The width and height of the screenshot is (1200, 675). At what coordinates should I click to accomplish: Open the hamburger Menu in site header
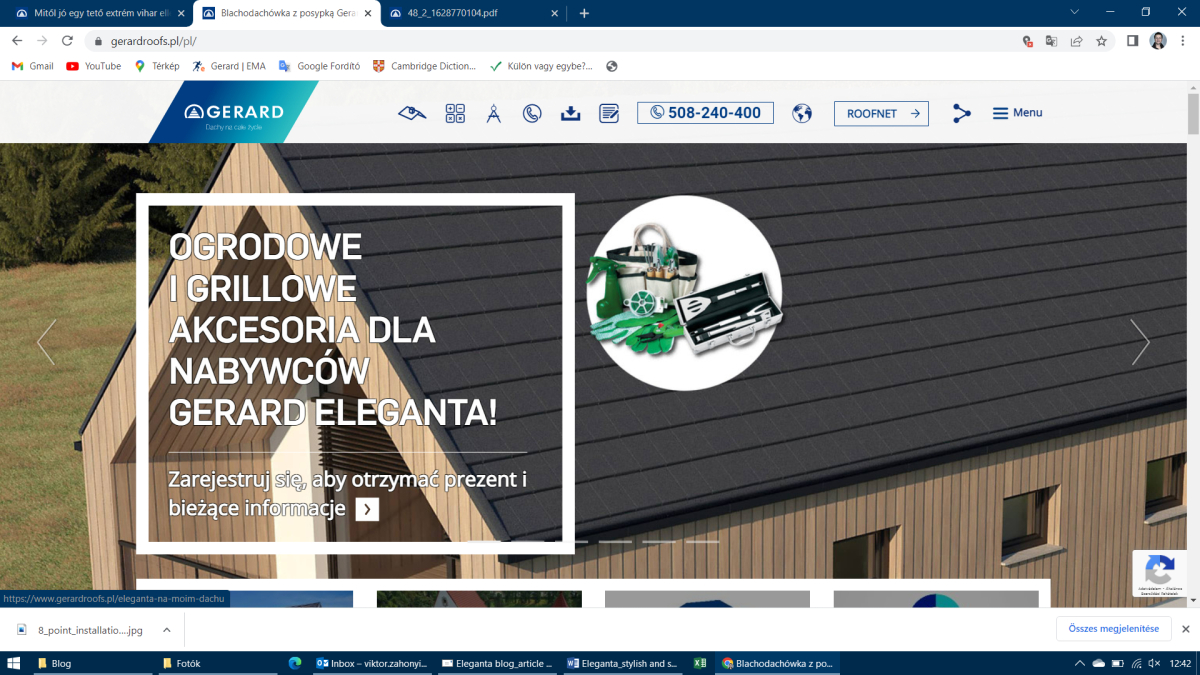(1017, 113)
